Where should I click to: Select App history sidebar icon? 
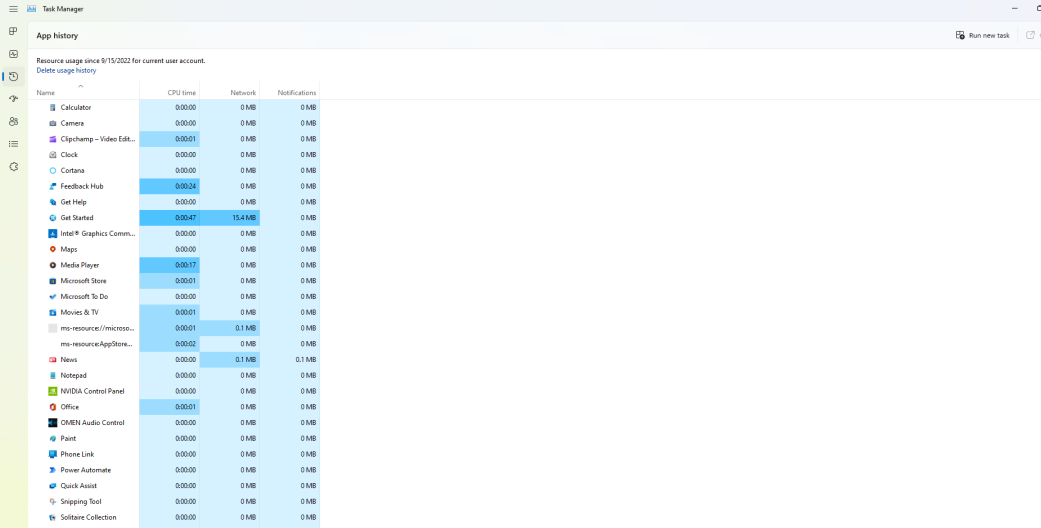coord(13,76)
